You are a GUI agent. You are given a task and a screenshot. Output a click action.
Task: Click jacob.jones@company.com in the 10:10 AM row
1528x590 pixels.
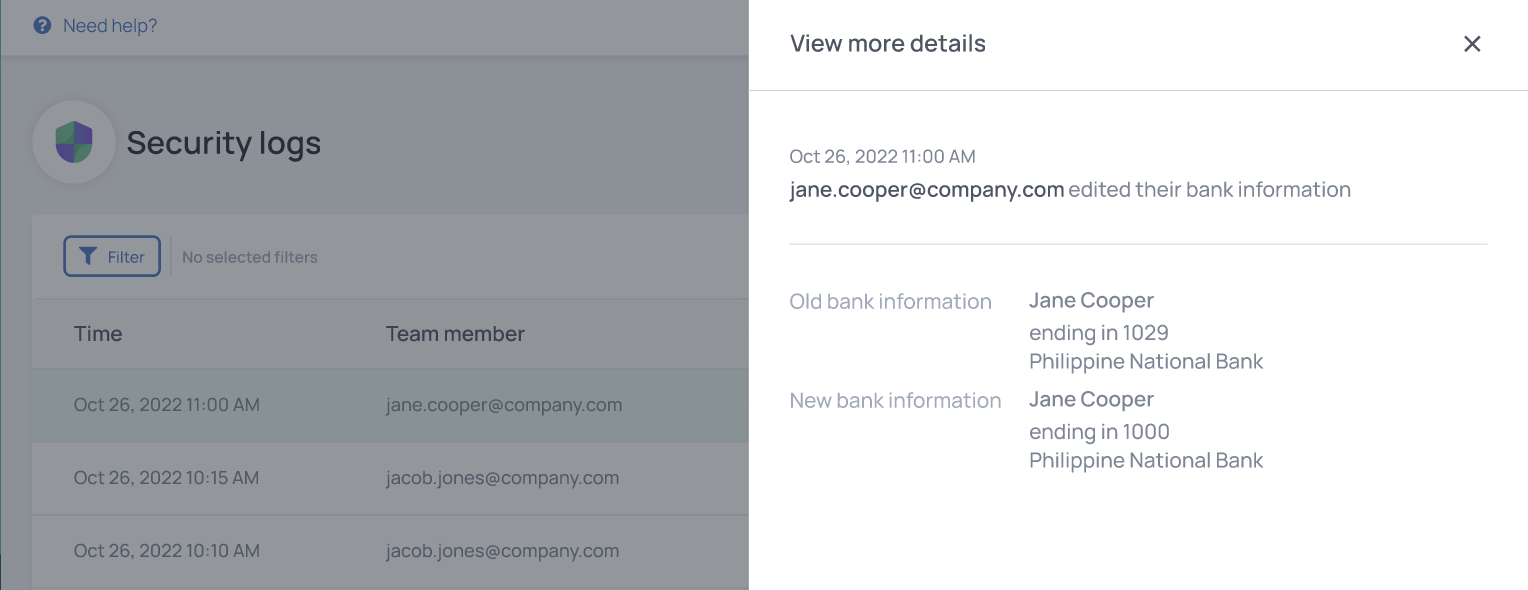[502, 551]
